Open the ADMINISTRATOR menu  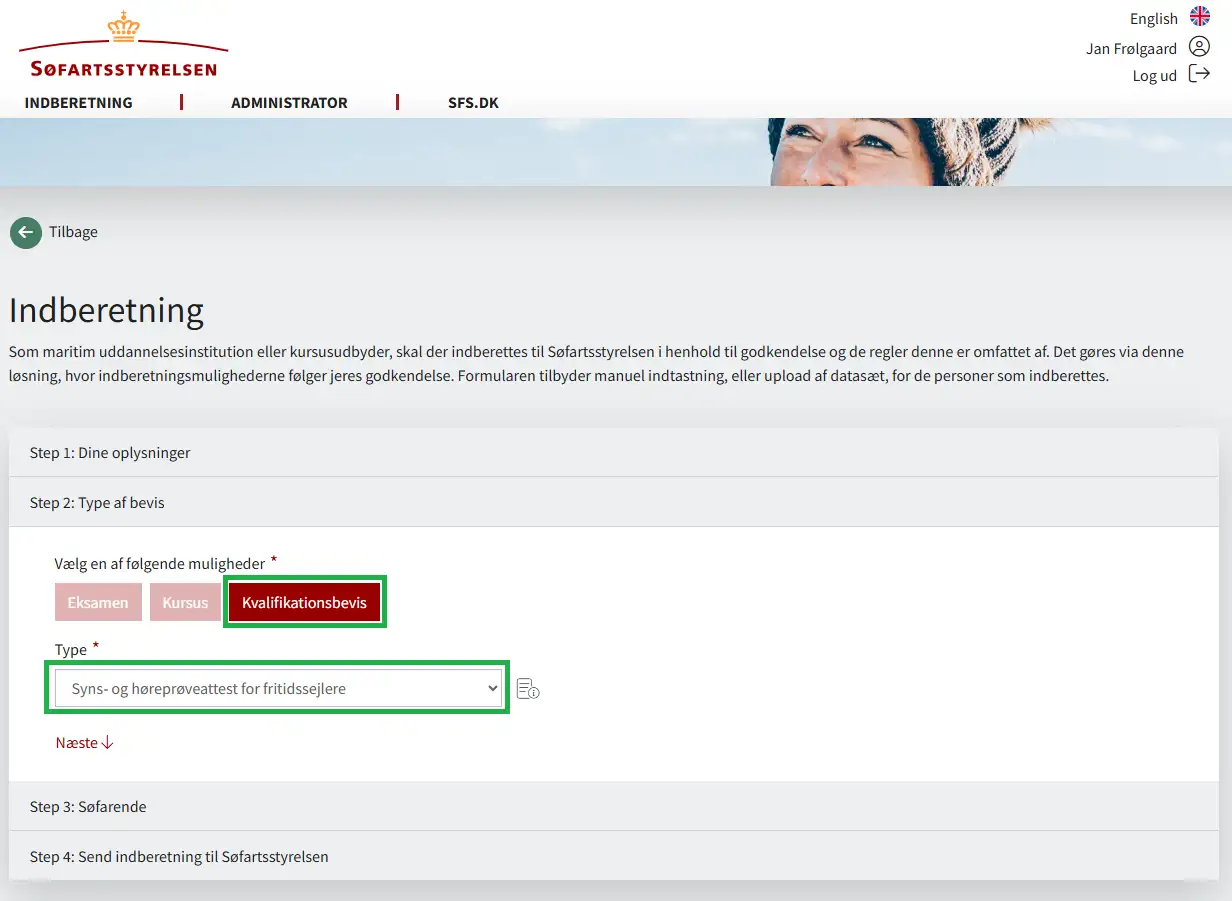[289, 103]
